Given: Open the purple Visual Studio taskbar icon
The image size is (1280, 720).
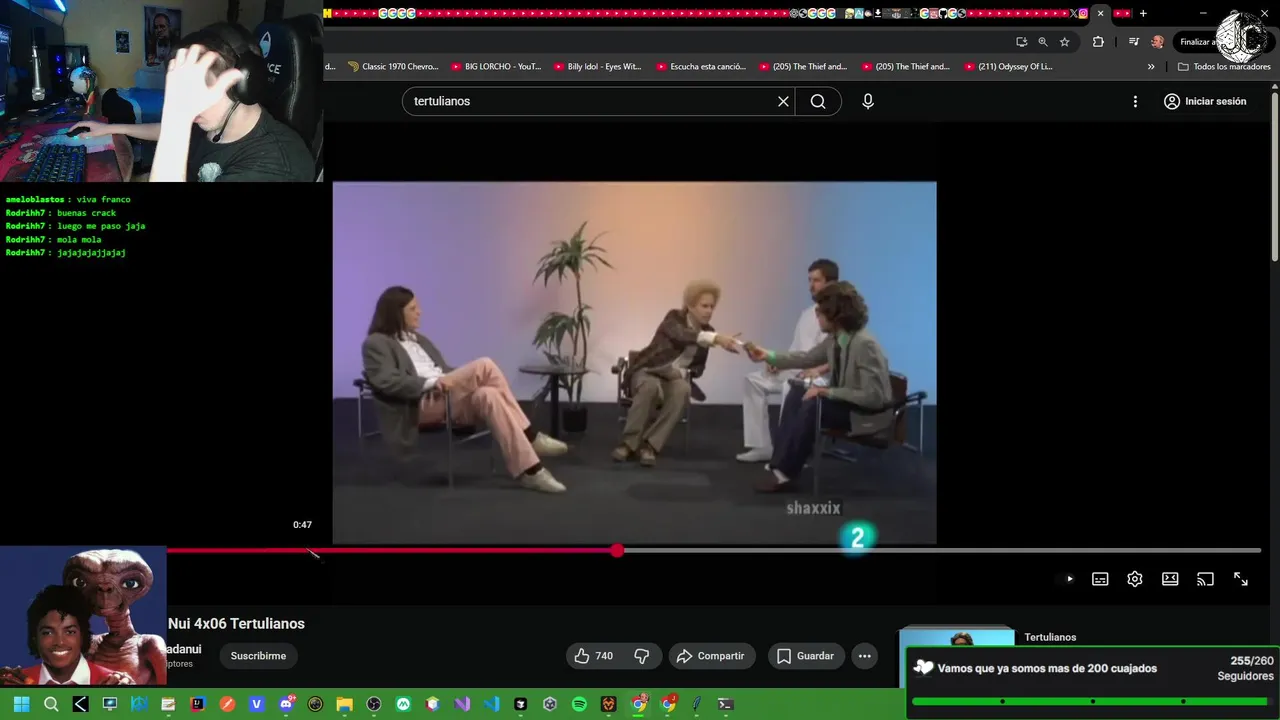Looking at the screenshot, I should coord(462,704).
